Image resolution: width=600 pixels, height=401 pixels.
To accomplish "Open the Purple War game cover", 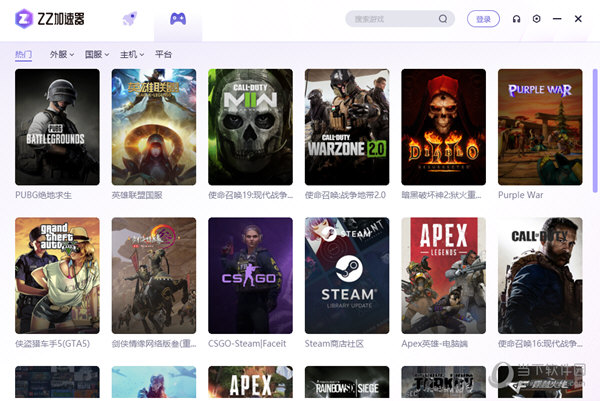I will pyautogui.click(x=540, y=127).
